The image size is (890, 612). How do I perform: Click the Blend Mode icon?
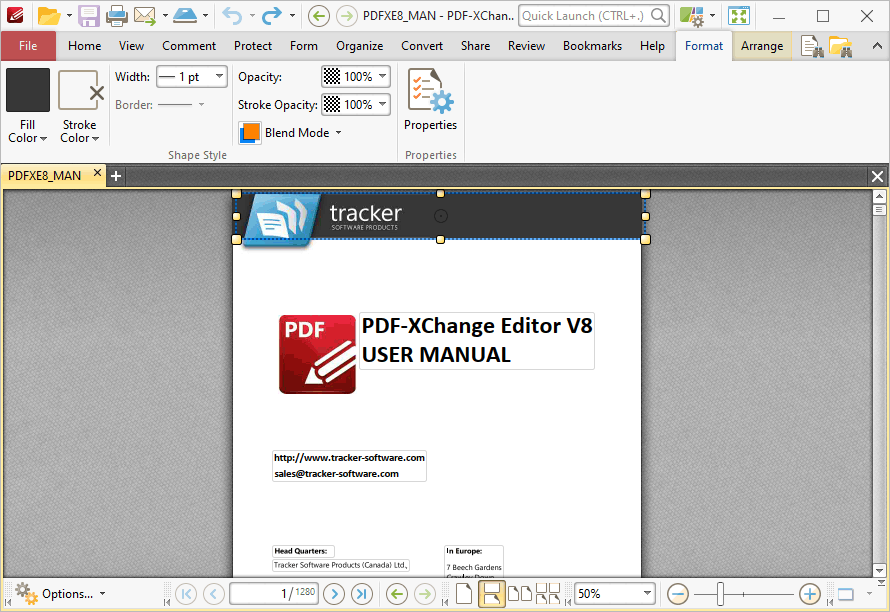coord(250,133)
